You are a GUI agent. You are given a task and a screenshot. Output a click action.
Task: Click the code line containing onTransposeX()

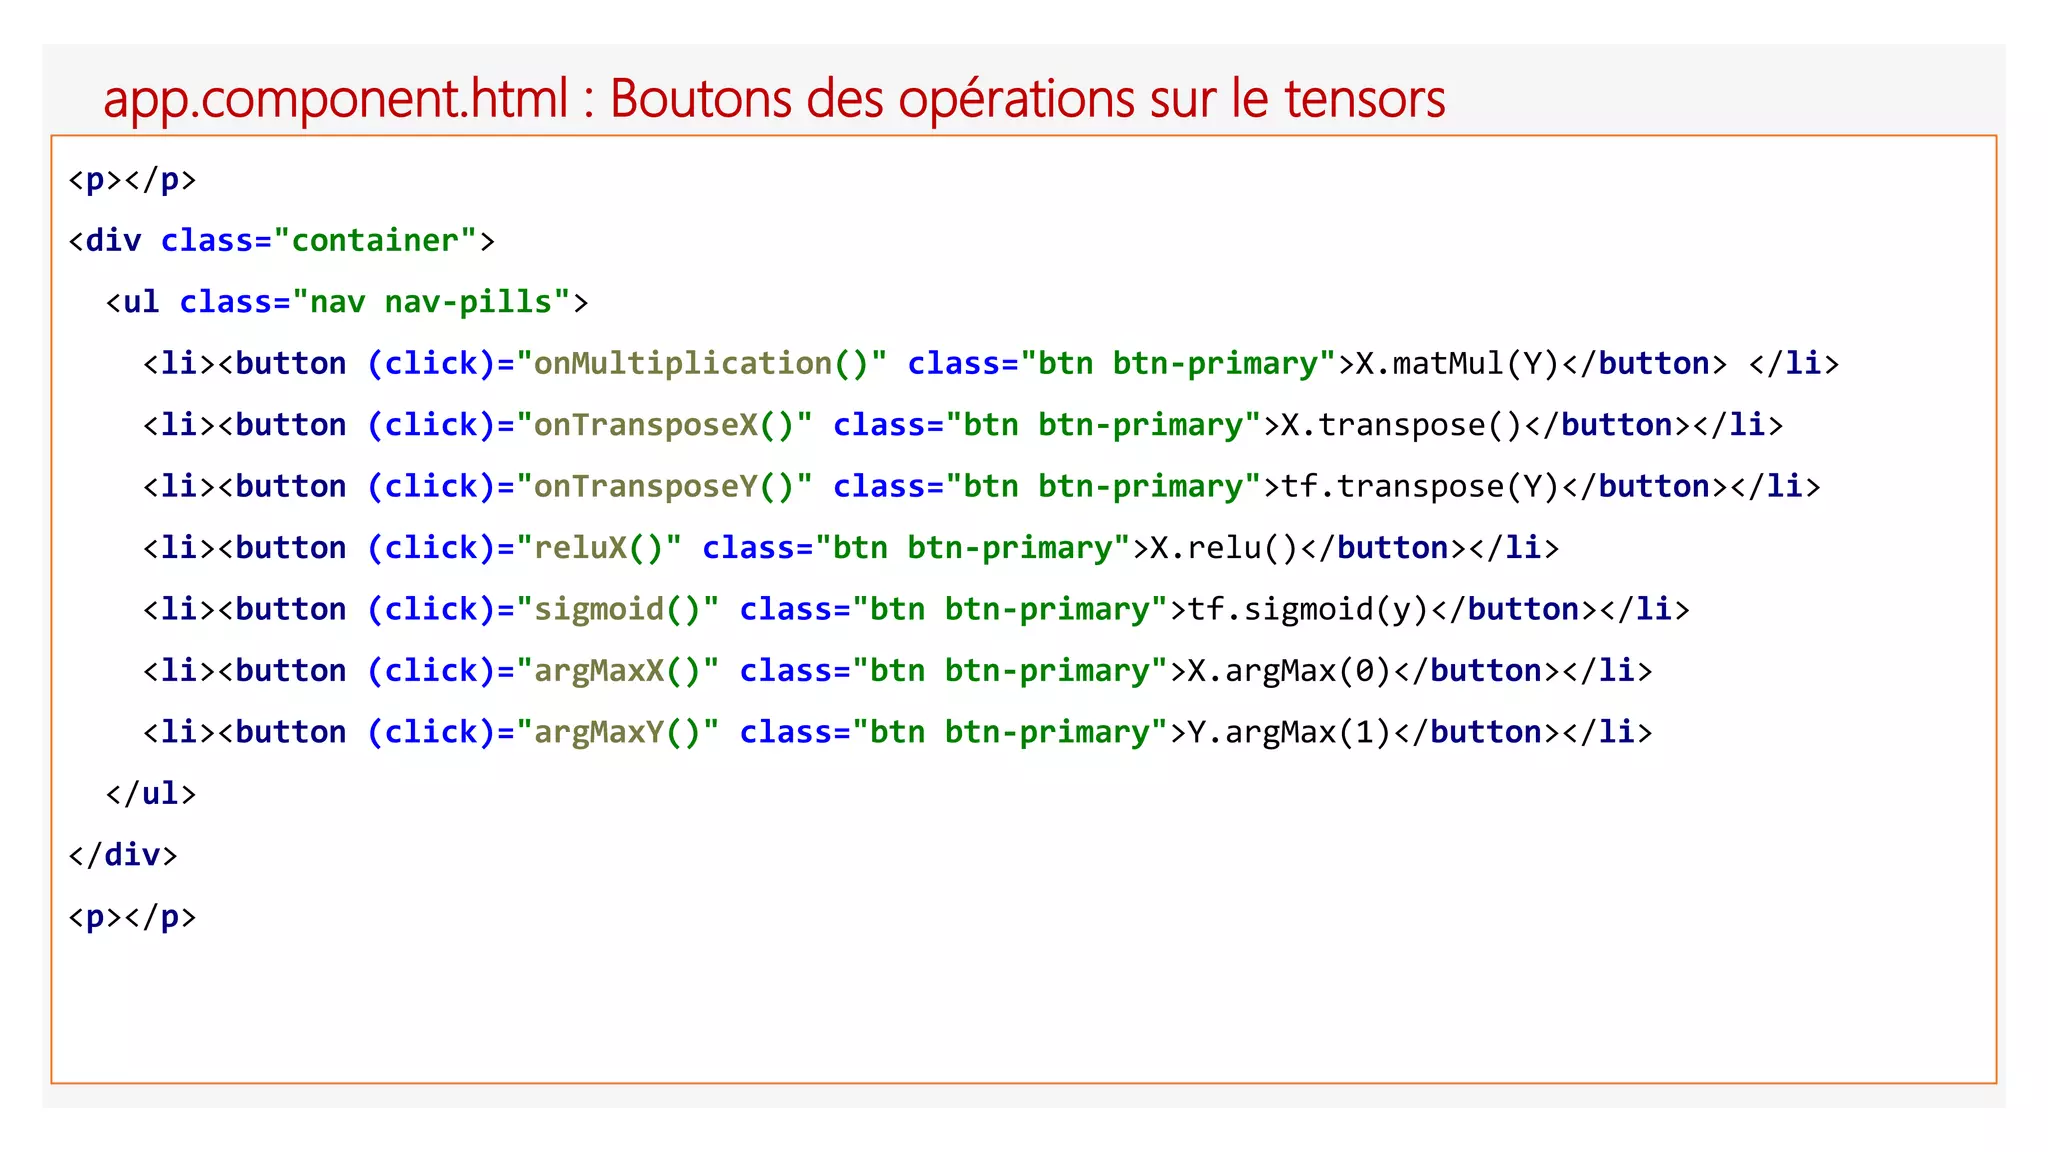963,425
